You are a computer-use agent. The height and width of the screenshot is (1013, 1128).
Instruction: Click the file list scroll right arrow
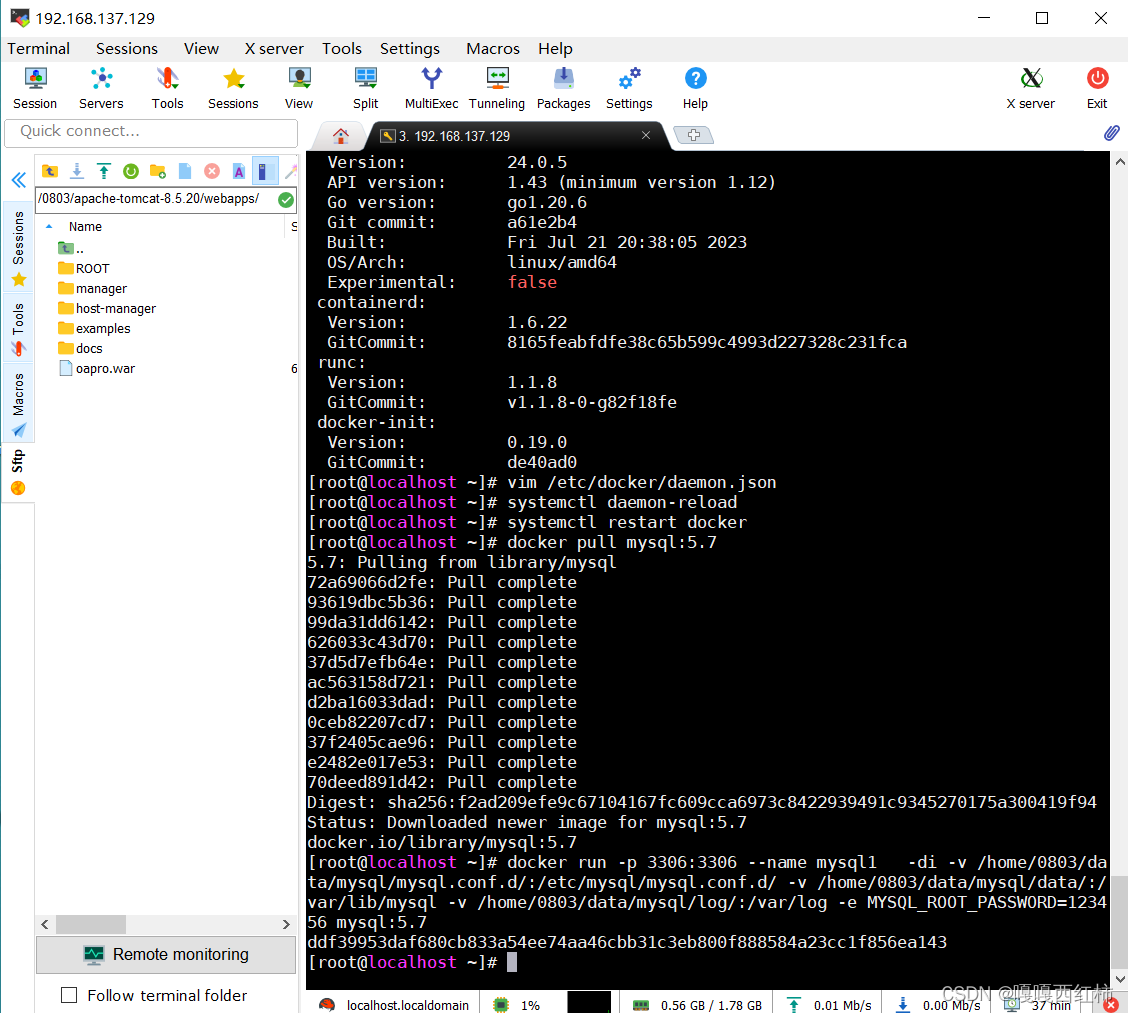click(x=286, y=924)
